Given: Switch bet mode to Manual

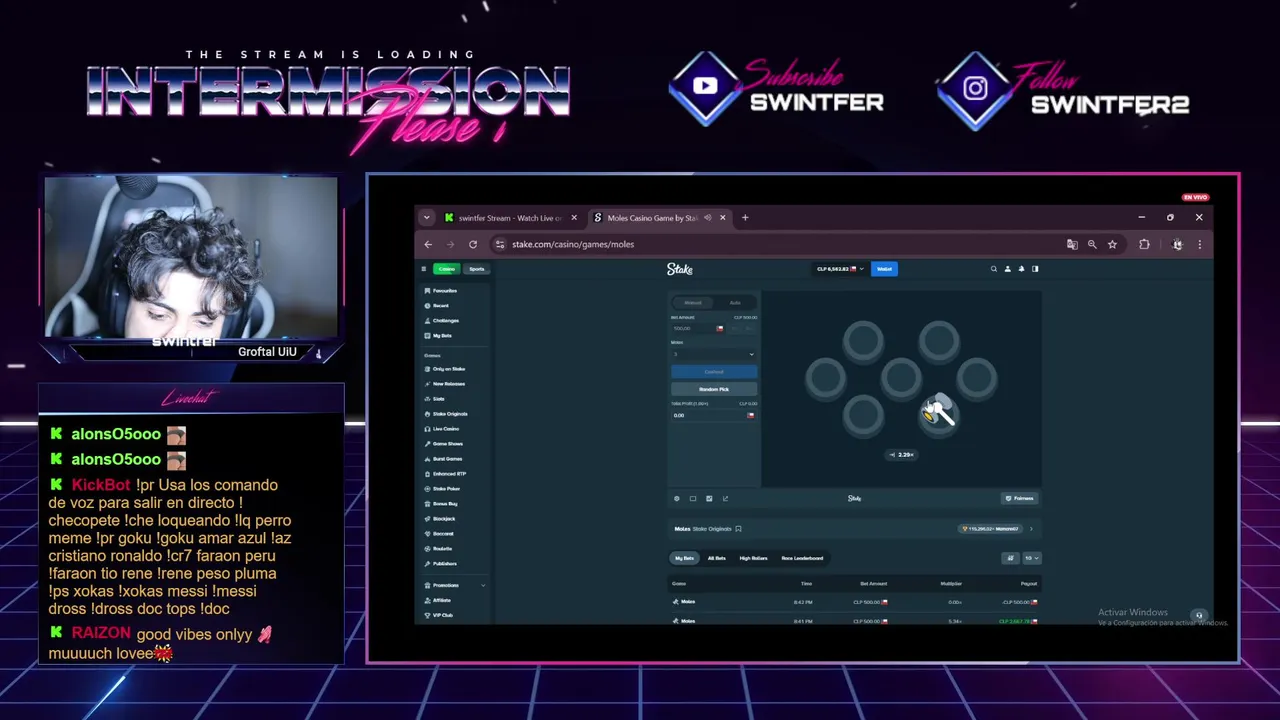Looking at the screenshot, I should (x=692, y=302).
